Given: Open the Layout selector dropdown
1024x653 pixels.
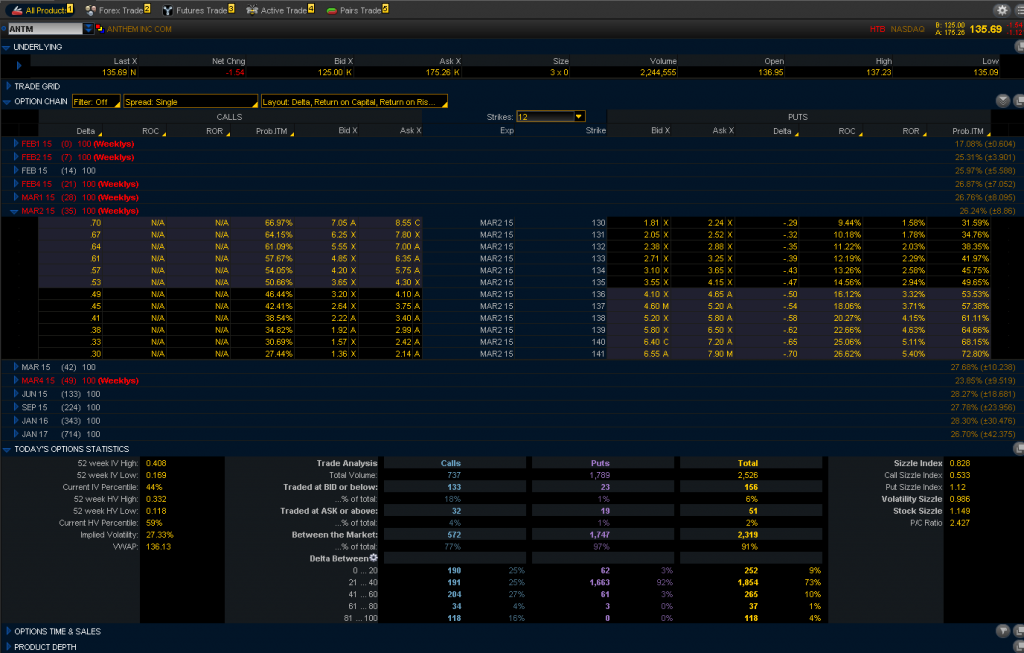Looking at the screenshot, I should 354,102.
